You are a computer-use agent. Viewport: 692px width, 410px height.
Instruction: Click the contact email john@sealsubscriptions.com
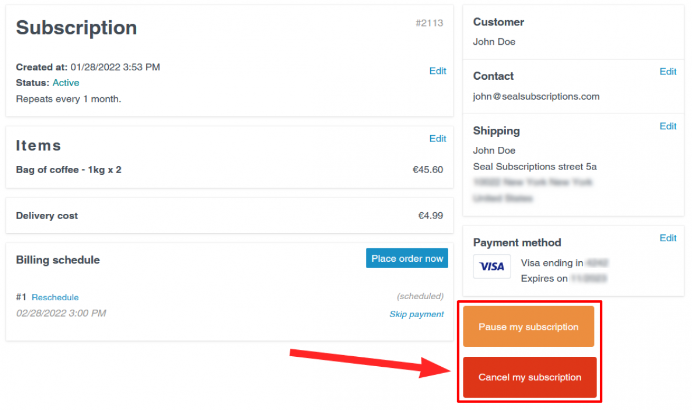(x=536, y=96)
